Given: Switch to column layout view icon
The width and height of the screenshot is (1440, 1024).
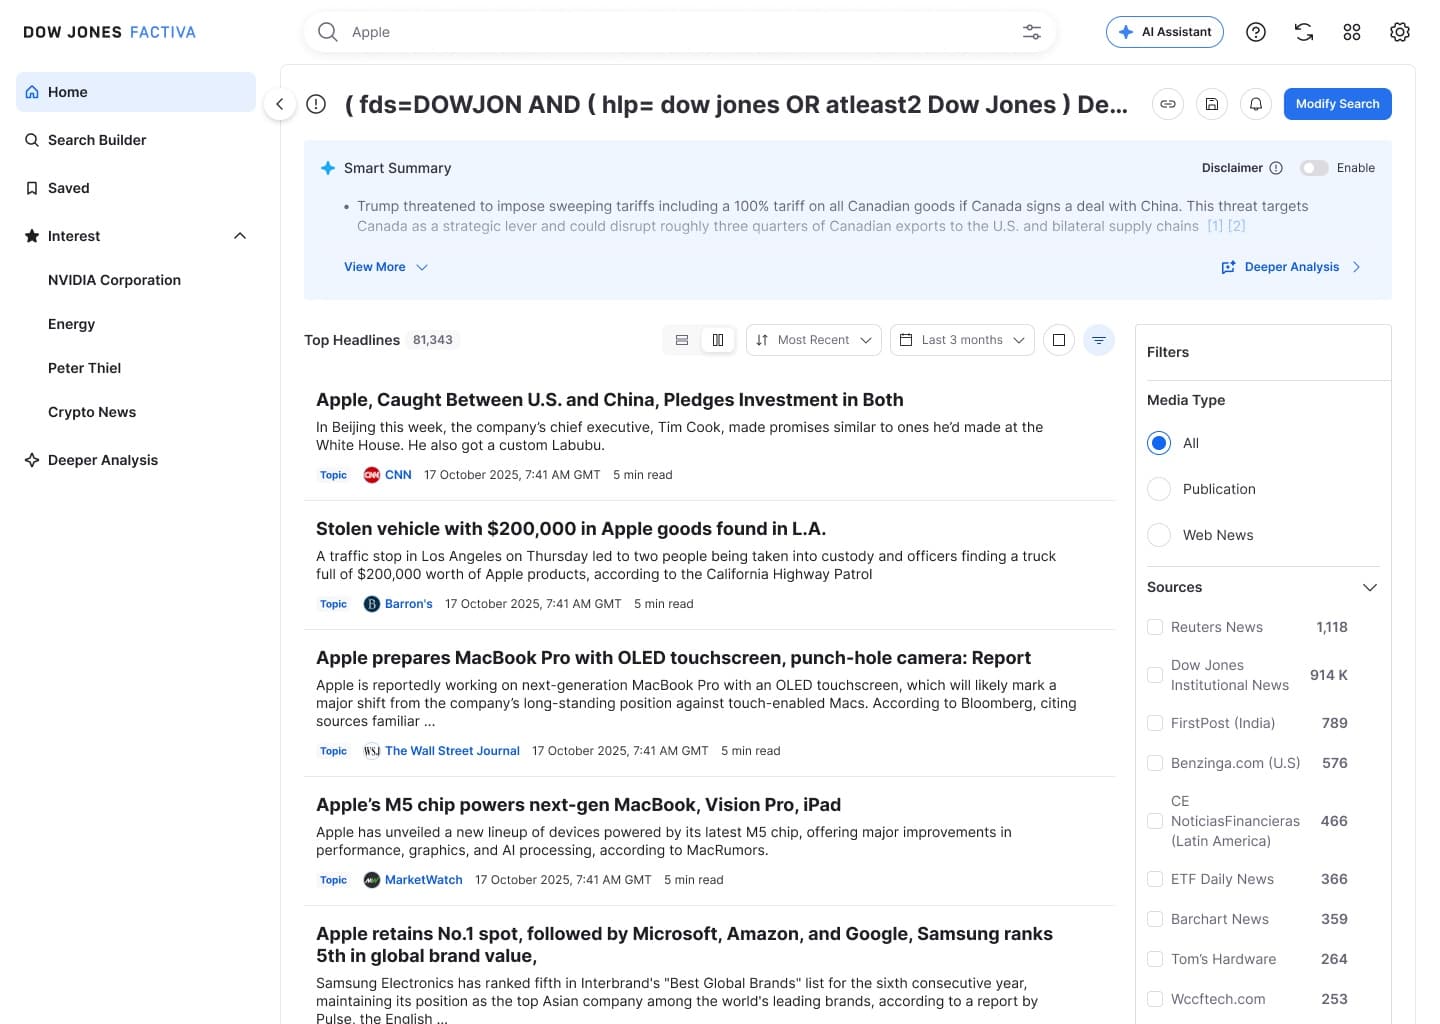Looking at the screenshot, I should point(718,340).
